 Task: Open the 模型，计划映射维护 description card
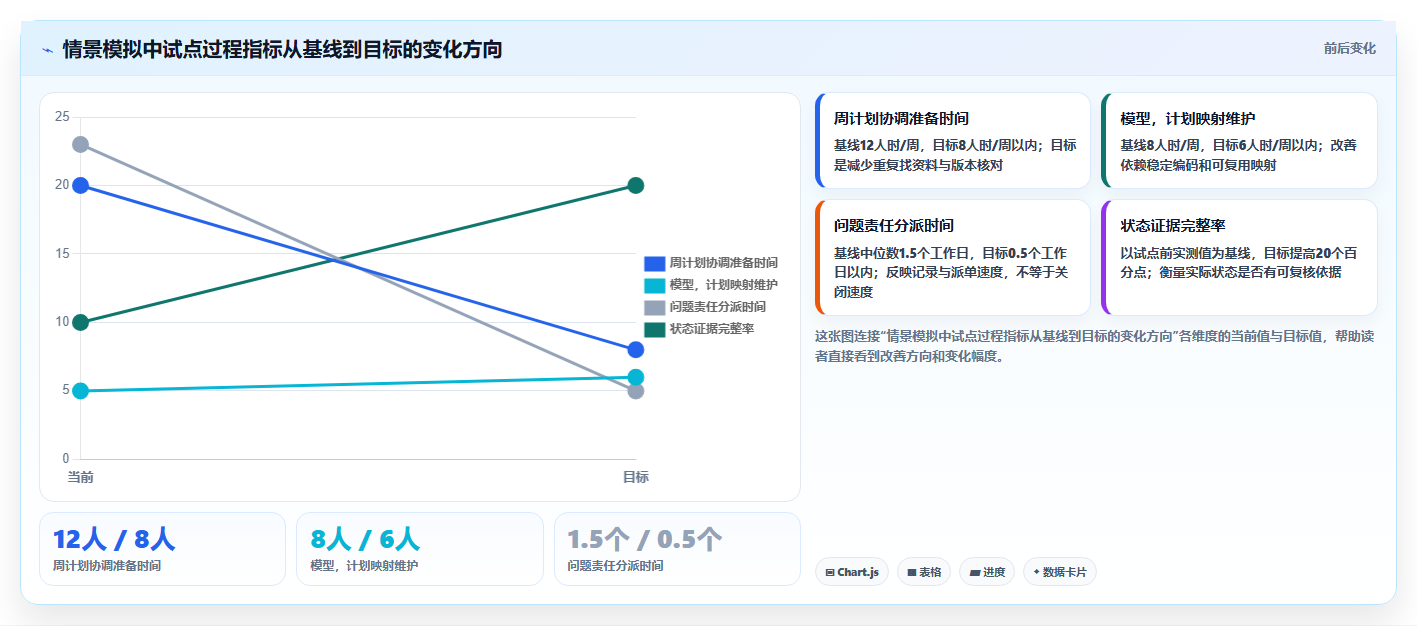coord(1239,140)
